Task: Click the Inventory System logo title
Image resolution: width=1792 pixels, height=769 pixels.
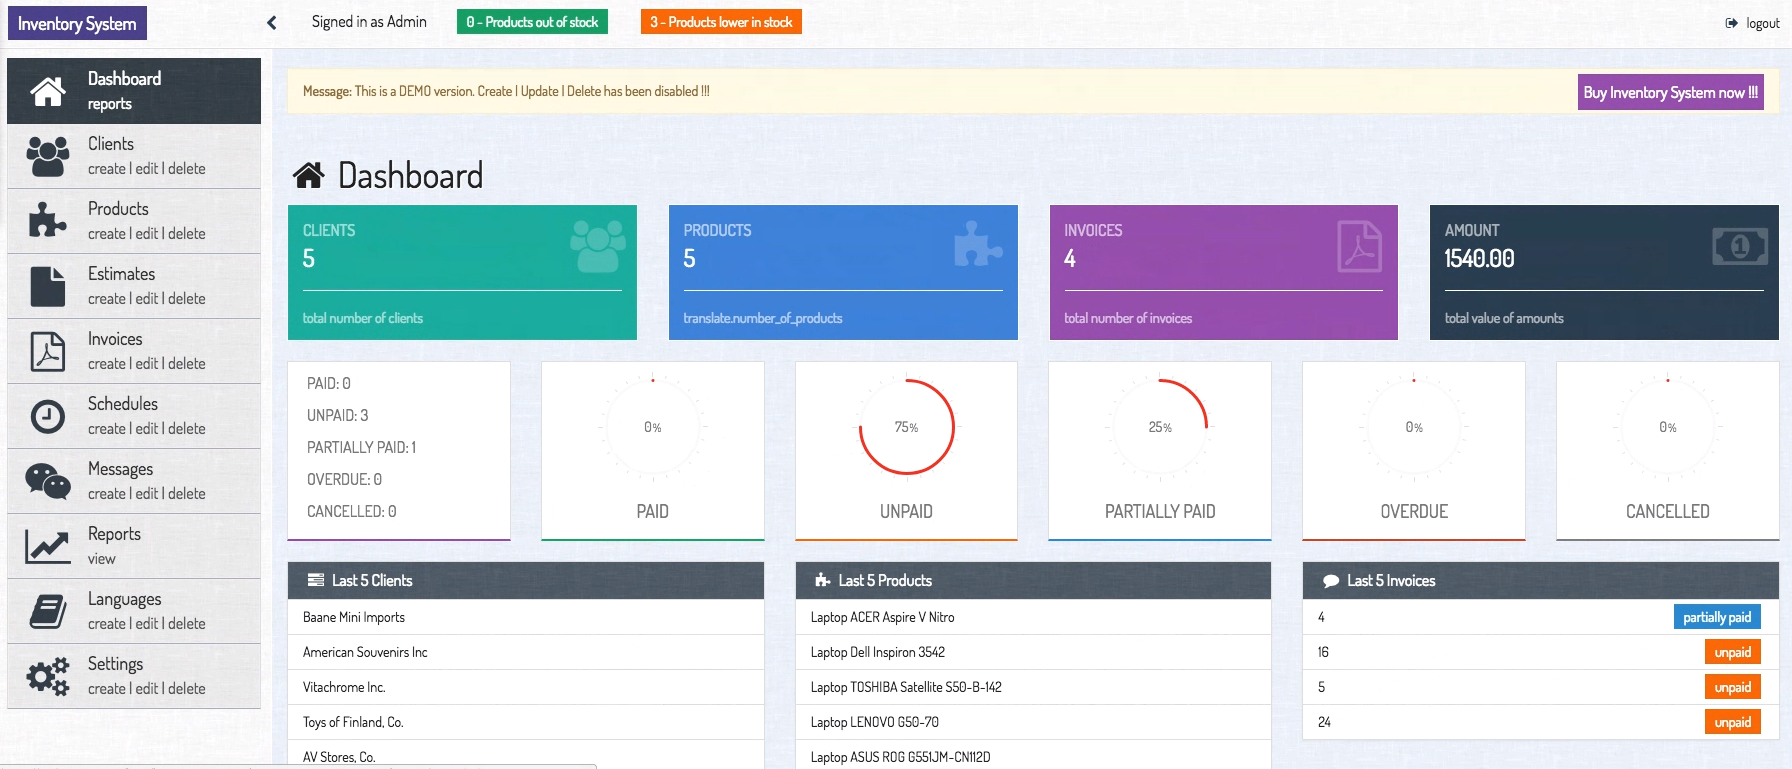Action: 77,23
